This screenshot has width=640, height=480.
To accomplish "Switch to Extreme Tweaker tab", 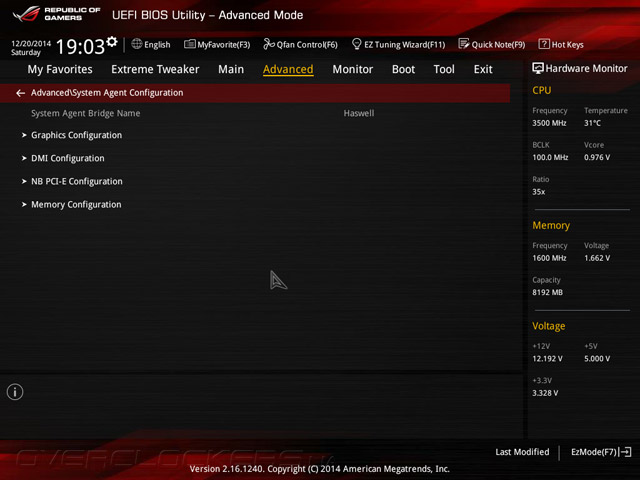I will point(155,69).
